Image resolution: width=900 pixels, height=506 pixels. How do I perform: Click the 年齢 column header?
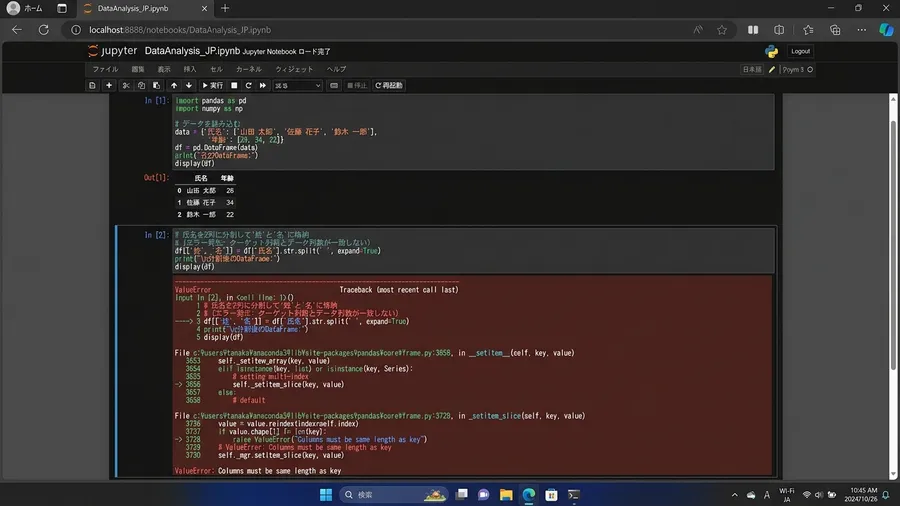(227, 178)
